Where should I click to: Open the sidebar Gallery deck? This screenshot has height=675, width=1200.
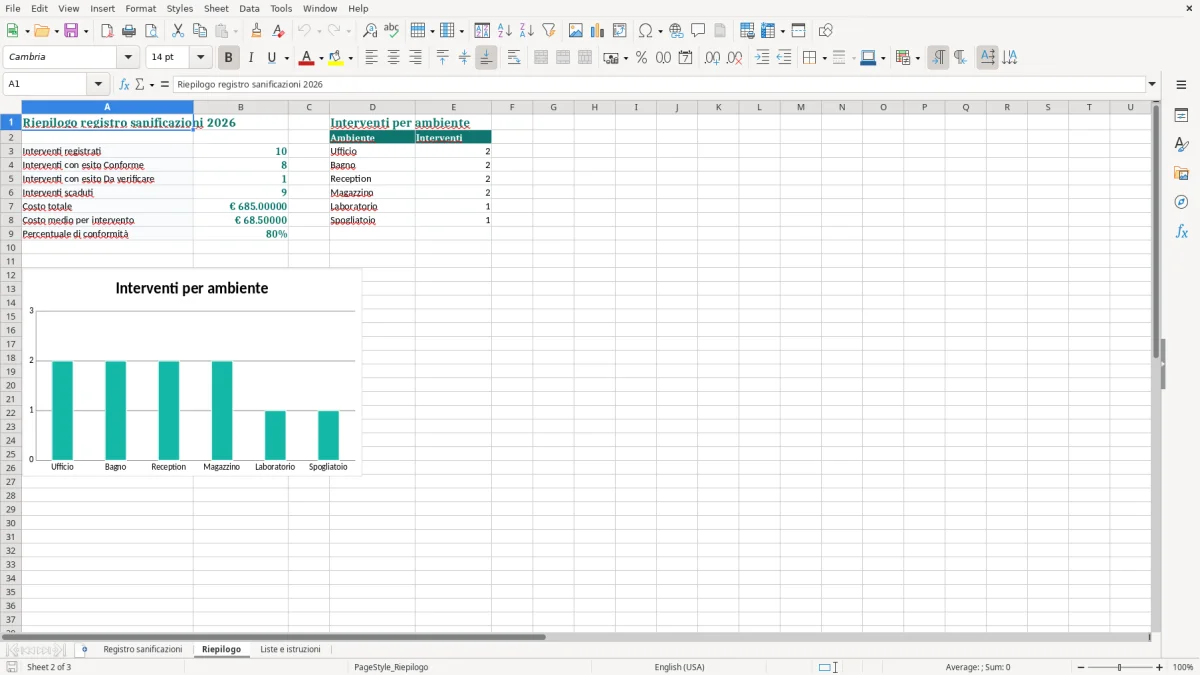coord(1181,173)
